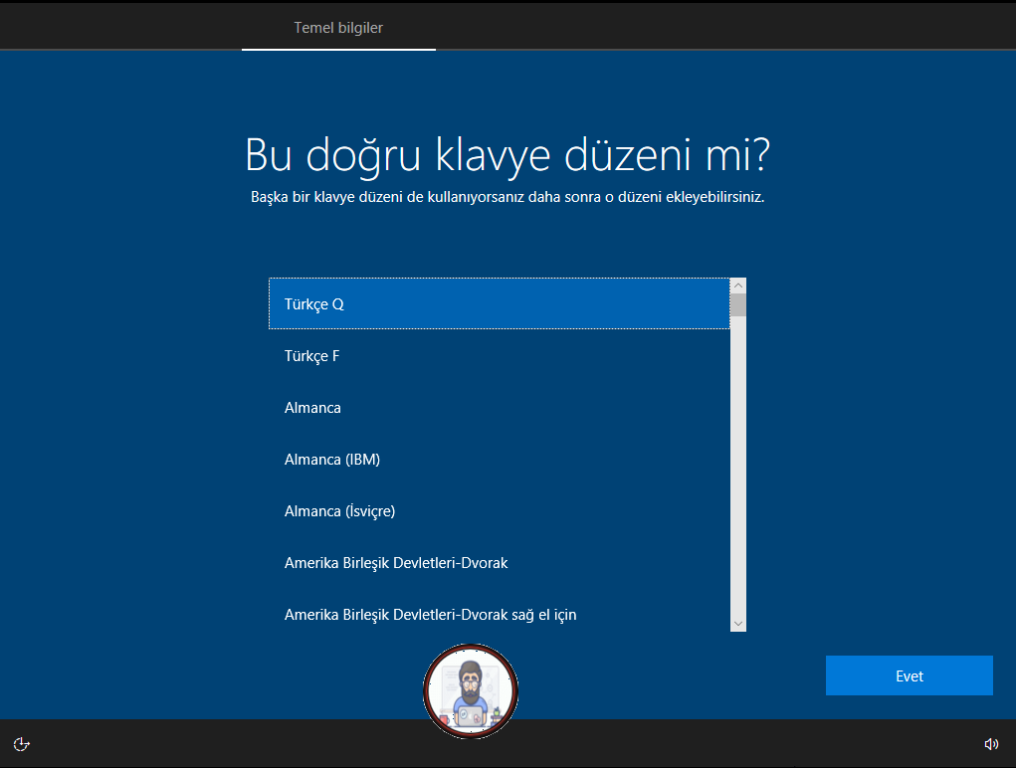The image size is (1016, 768).
Task: Open the Ease of Access icon
Action: pos(21,743)
